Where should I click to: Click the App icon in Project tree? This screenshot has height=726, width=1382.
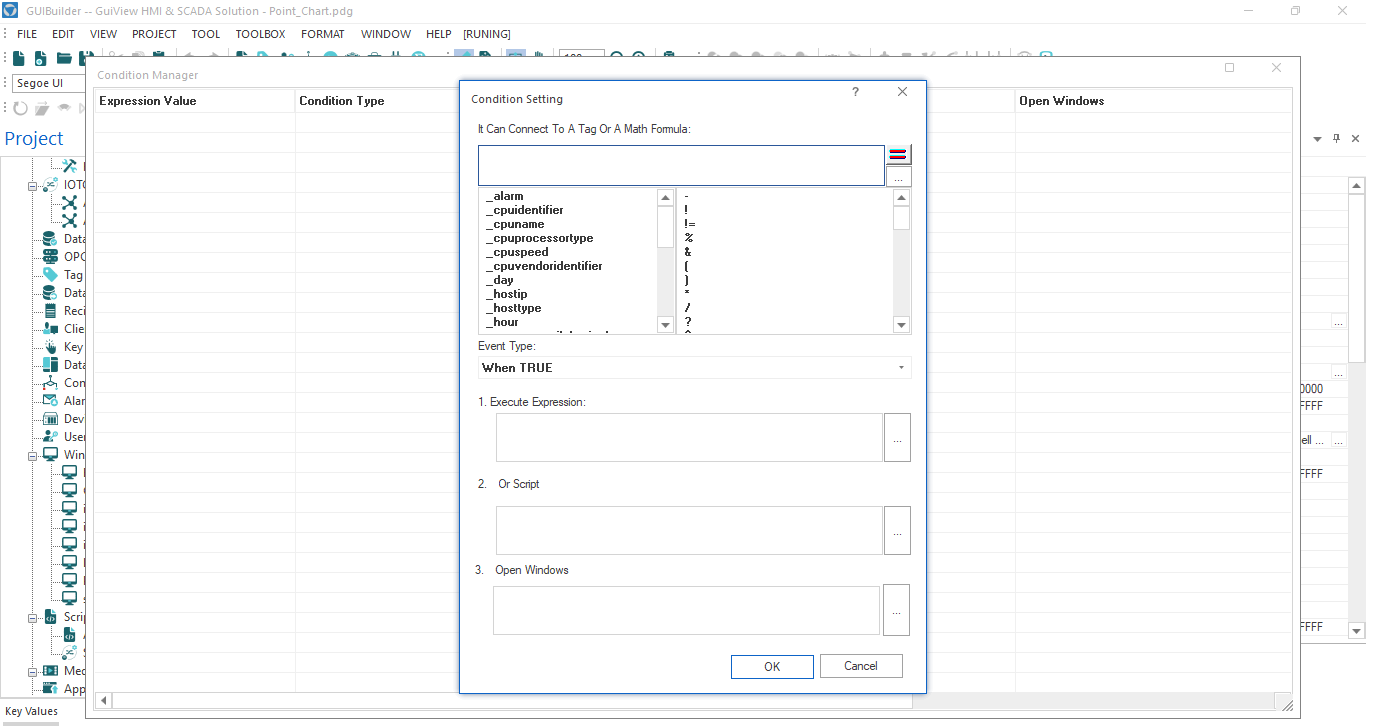tap(49, 689)
